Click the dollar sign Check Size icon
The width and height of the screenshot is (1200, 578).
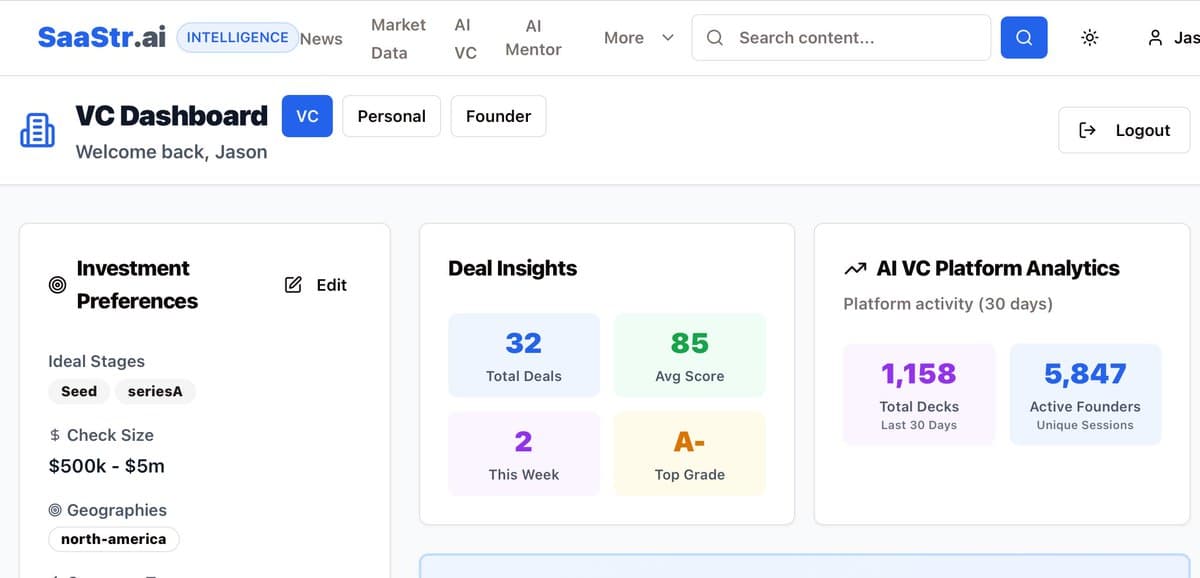pyautogui.click(x=55, y=435)
